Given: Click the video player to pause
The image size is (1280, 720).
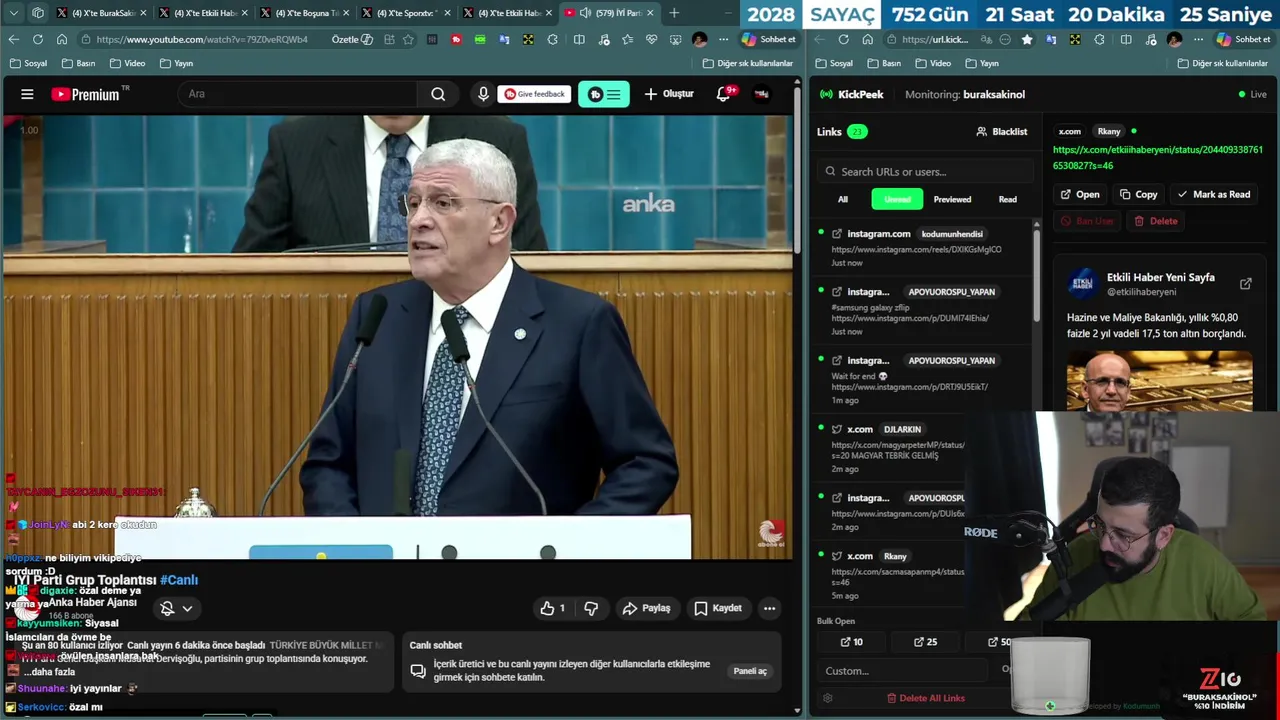Looking at the screenshot, I should tap(396, 335).
